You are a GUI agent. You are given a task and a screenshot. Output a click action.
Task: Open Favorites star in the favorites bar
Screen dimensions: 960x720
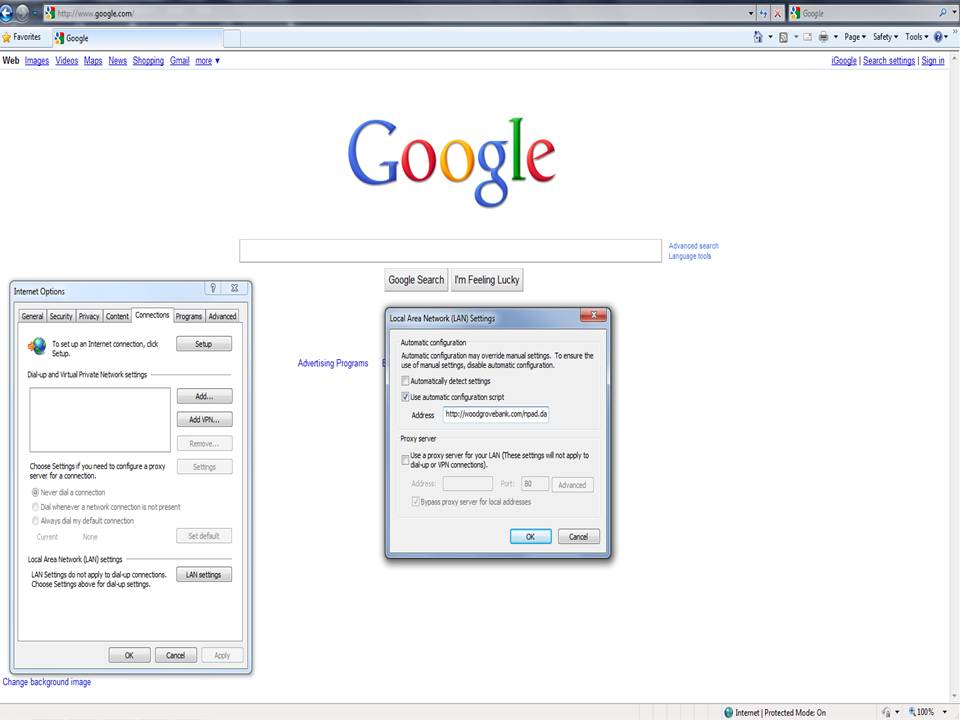click(x=7, y=37)
